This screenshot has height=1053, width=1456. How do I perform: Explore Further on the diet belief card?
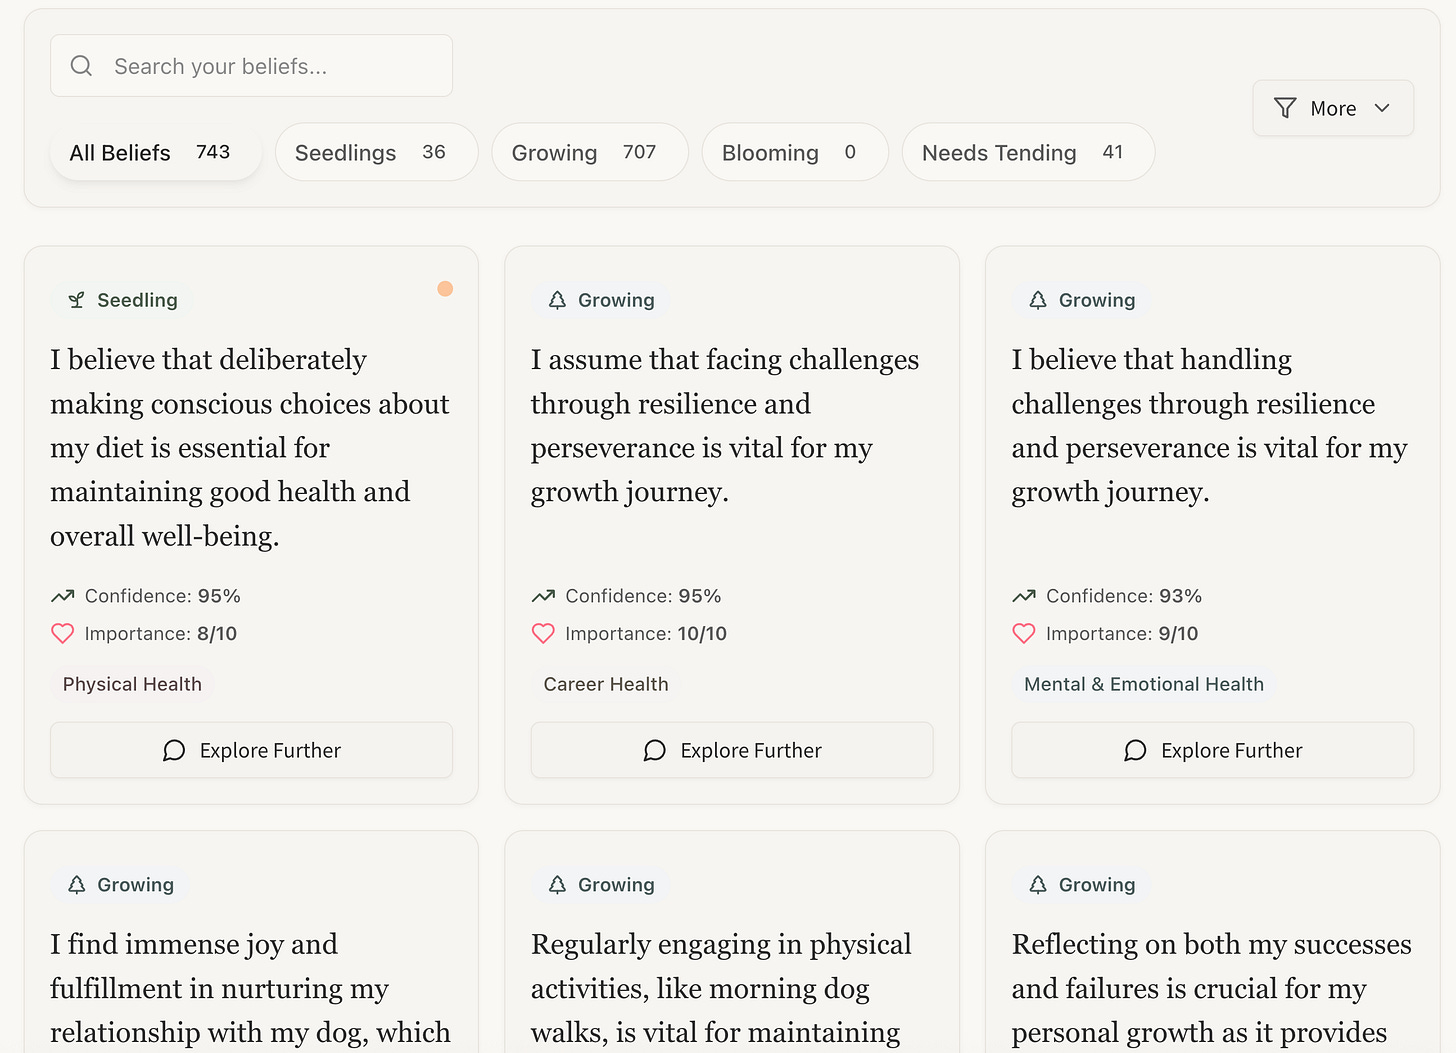coord(251,750)
